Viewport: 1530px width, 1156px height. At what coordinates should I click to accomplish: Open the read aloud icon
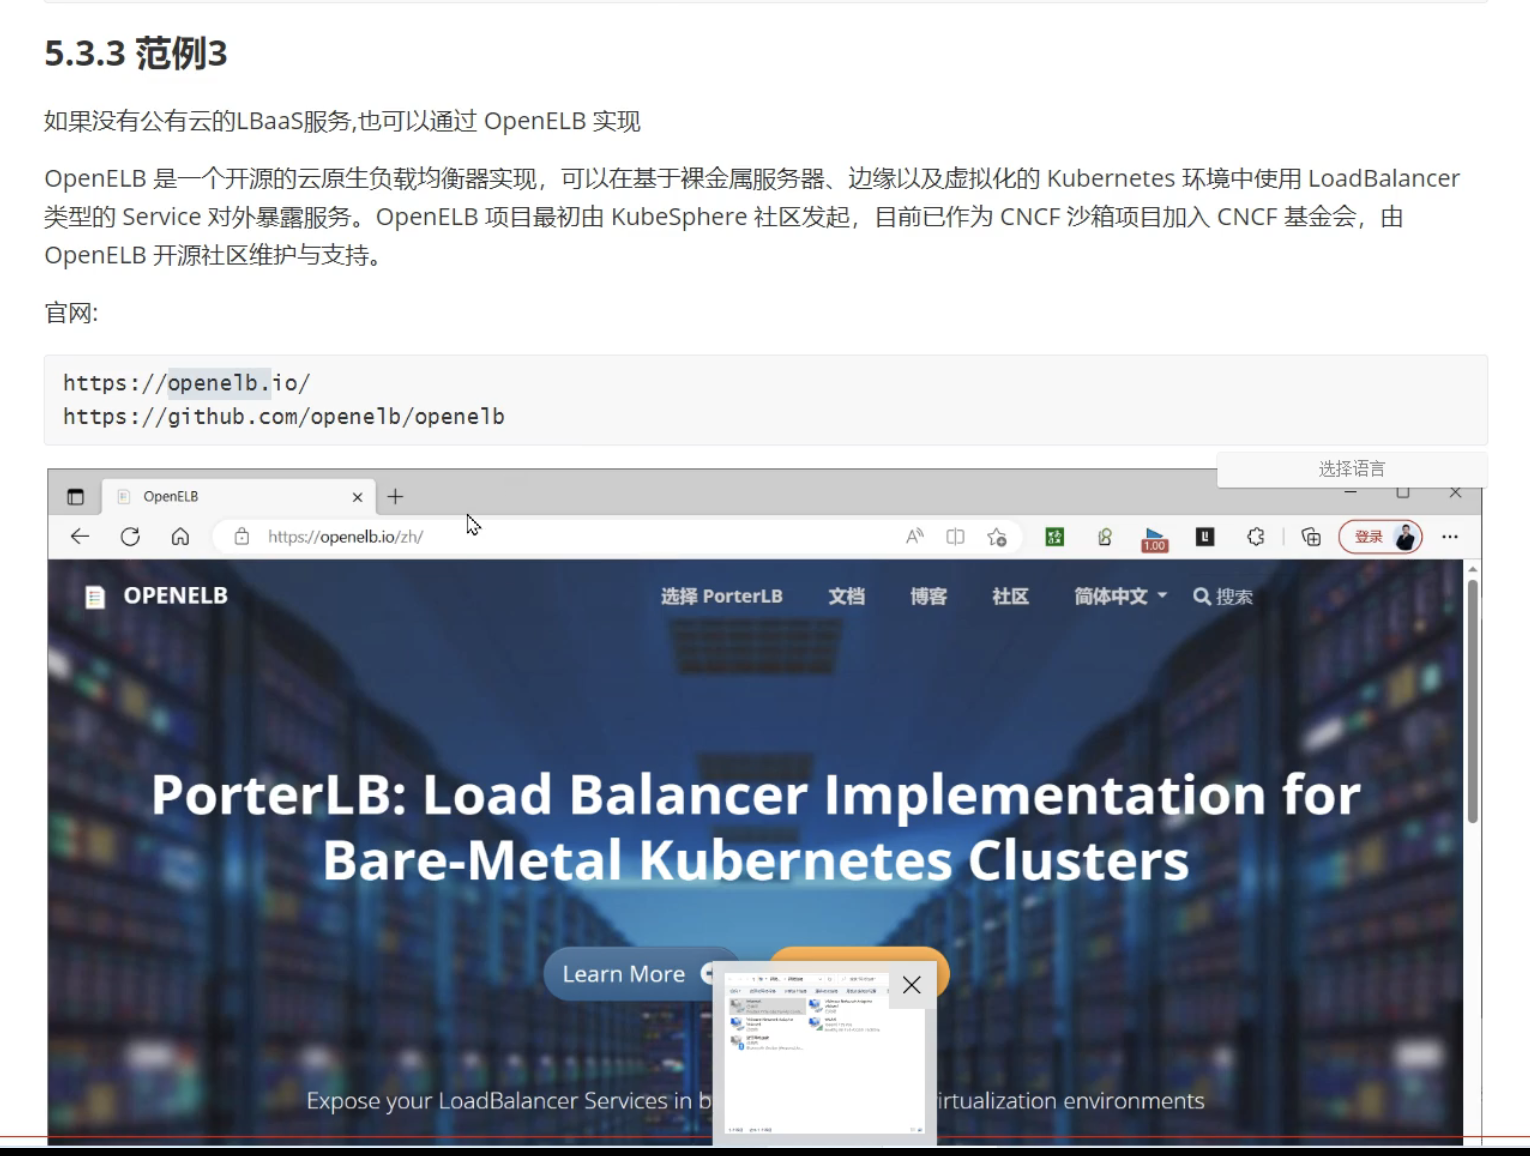[x=914, y=537]
